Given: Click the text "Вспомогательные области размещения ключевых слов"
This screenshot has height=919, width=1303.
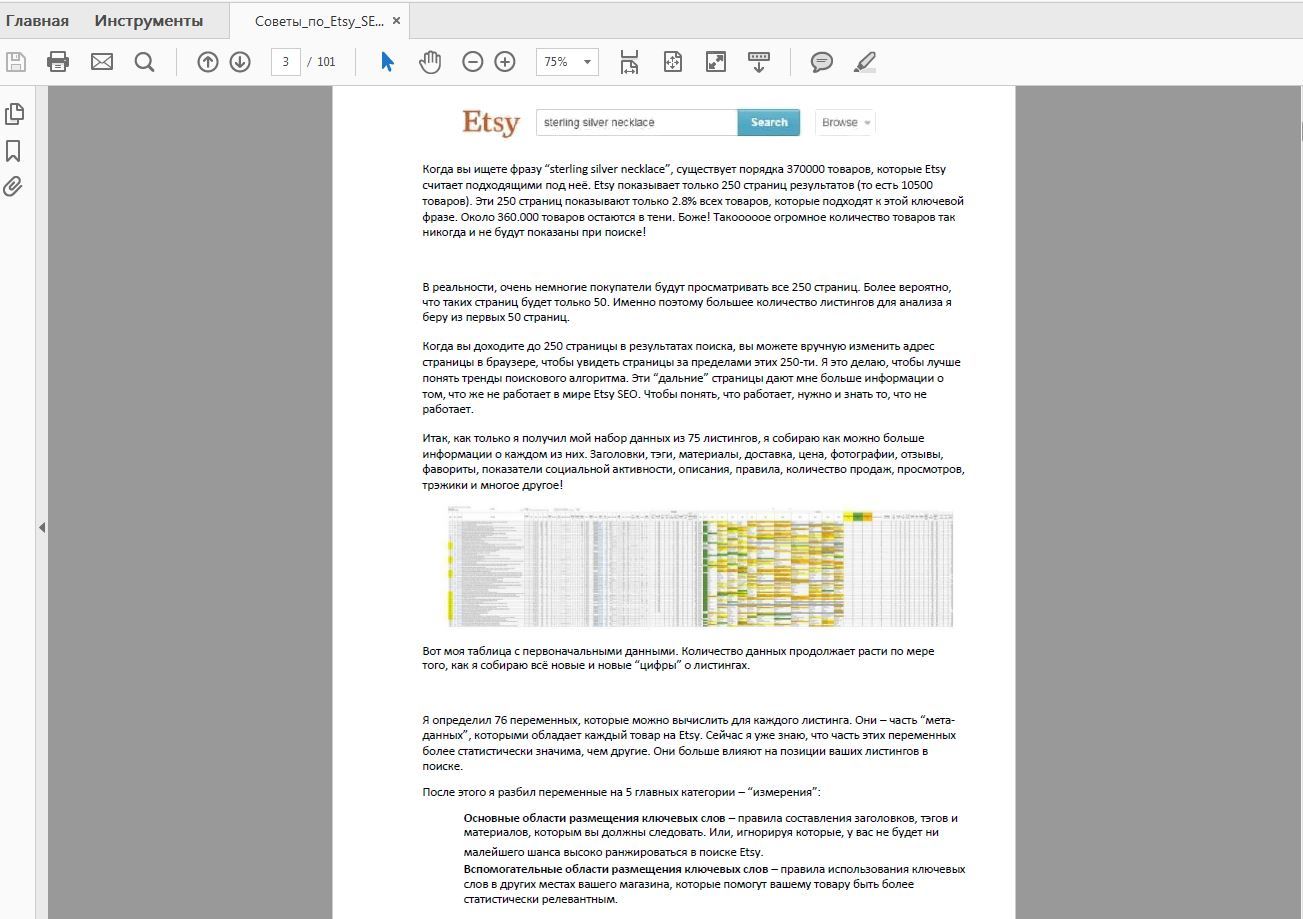Looking at the screenshot, I should 616,869.
